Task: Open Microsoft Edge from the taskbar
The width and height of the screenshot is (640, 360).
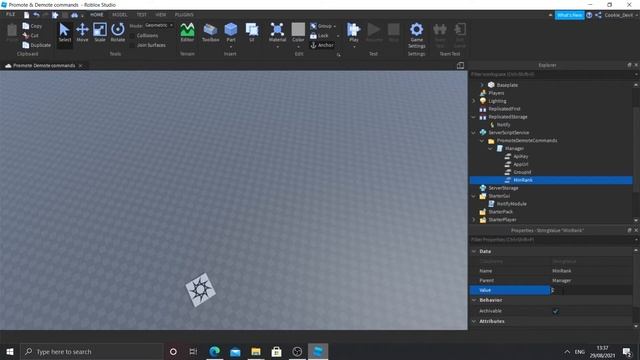Action: click(215, 351)
